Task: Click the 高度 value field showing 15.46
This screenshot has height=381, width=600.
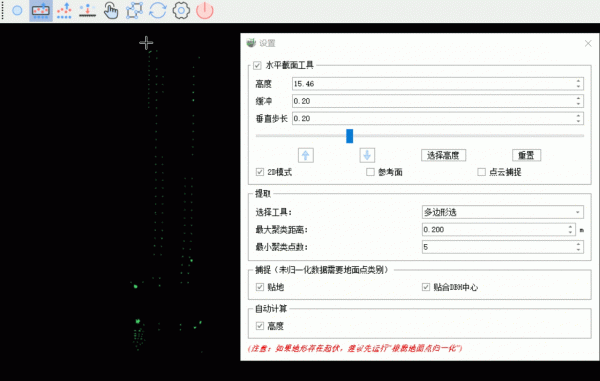Action: pyautogui.click(x=438, y=84)
